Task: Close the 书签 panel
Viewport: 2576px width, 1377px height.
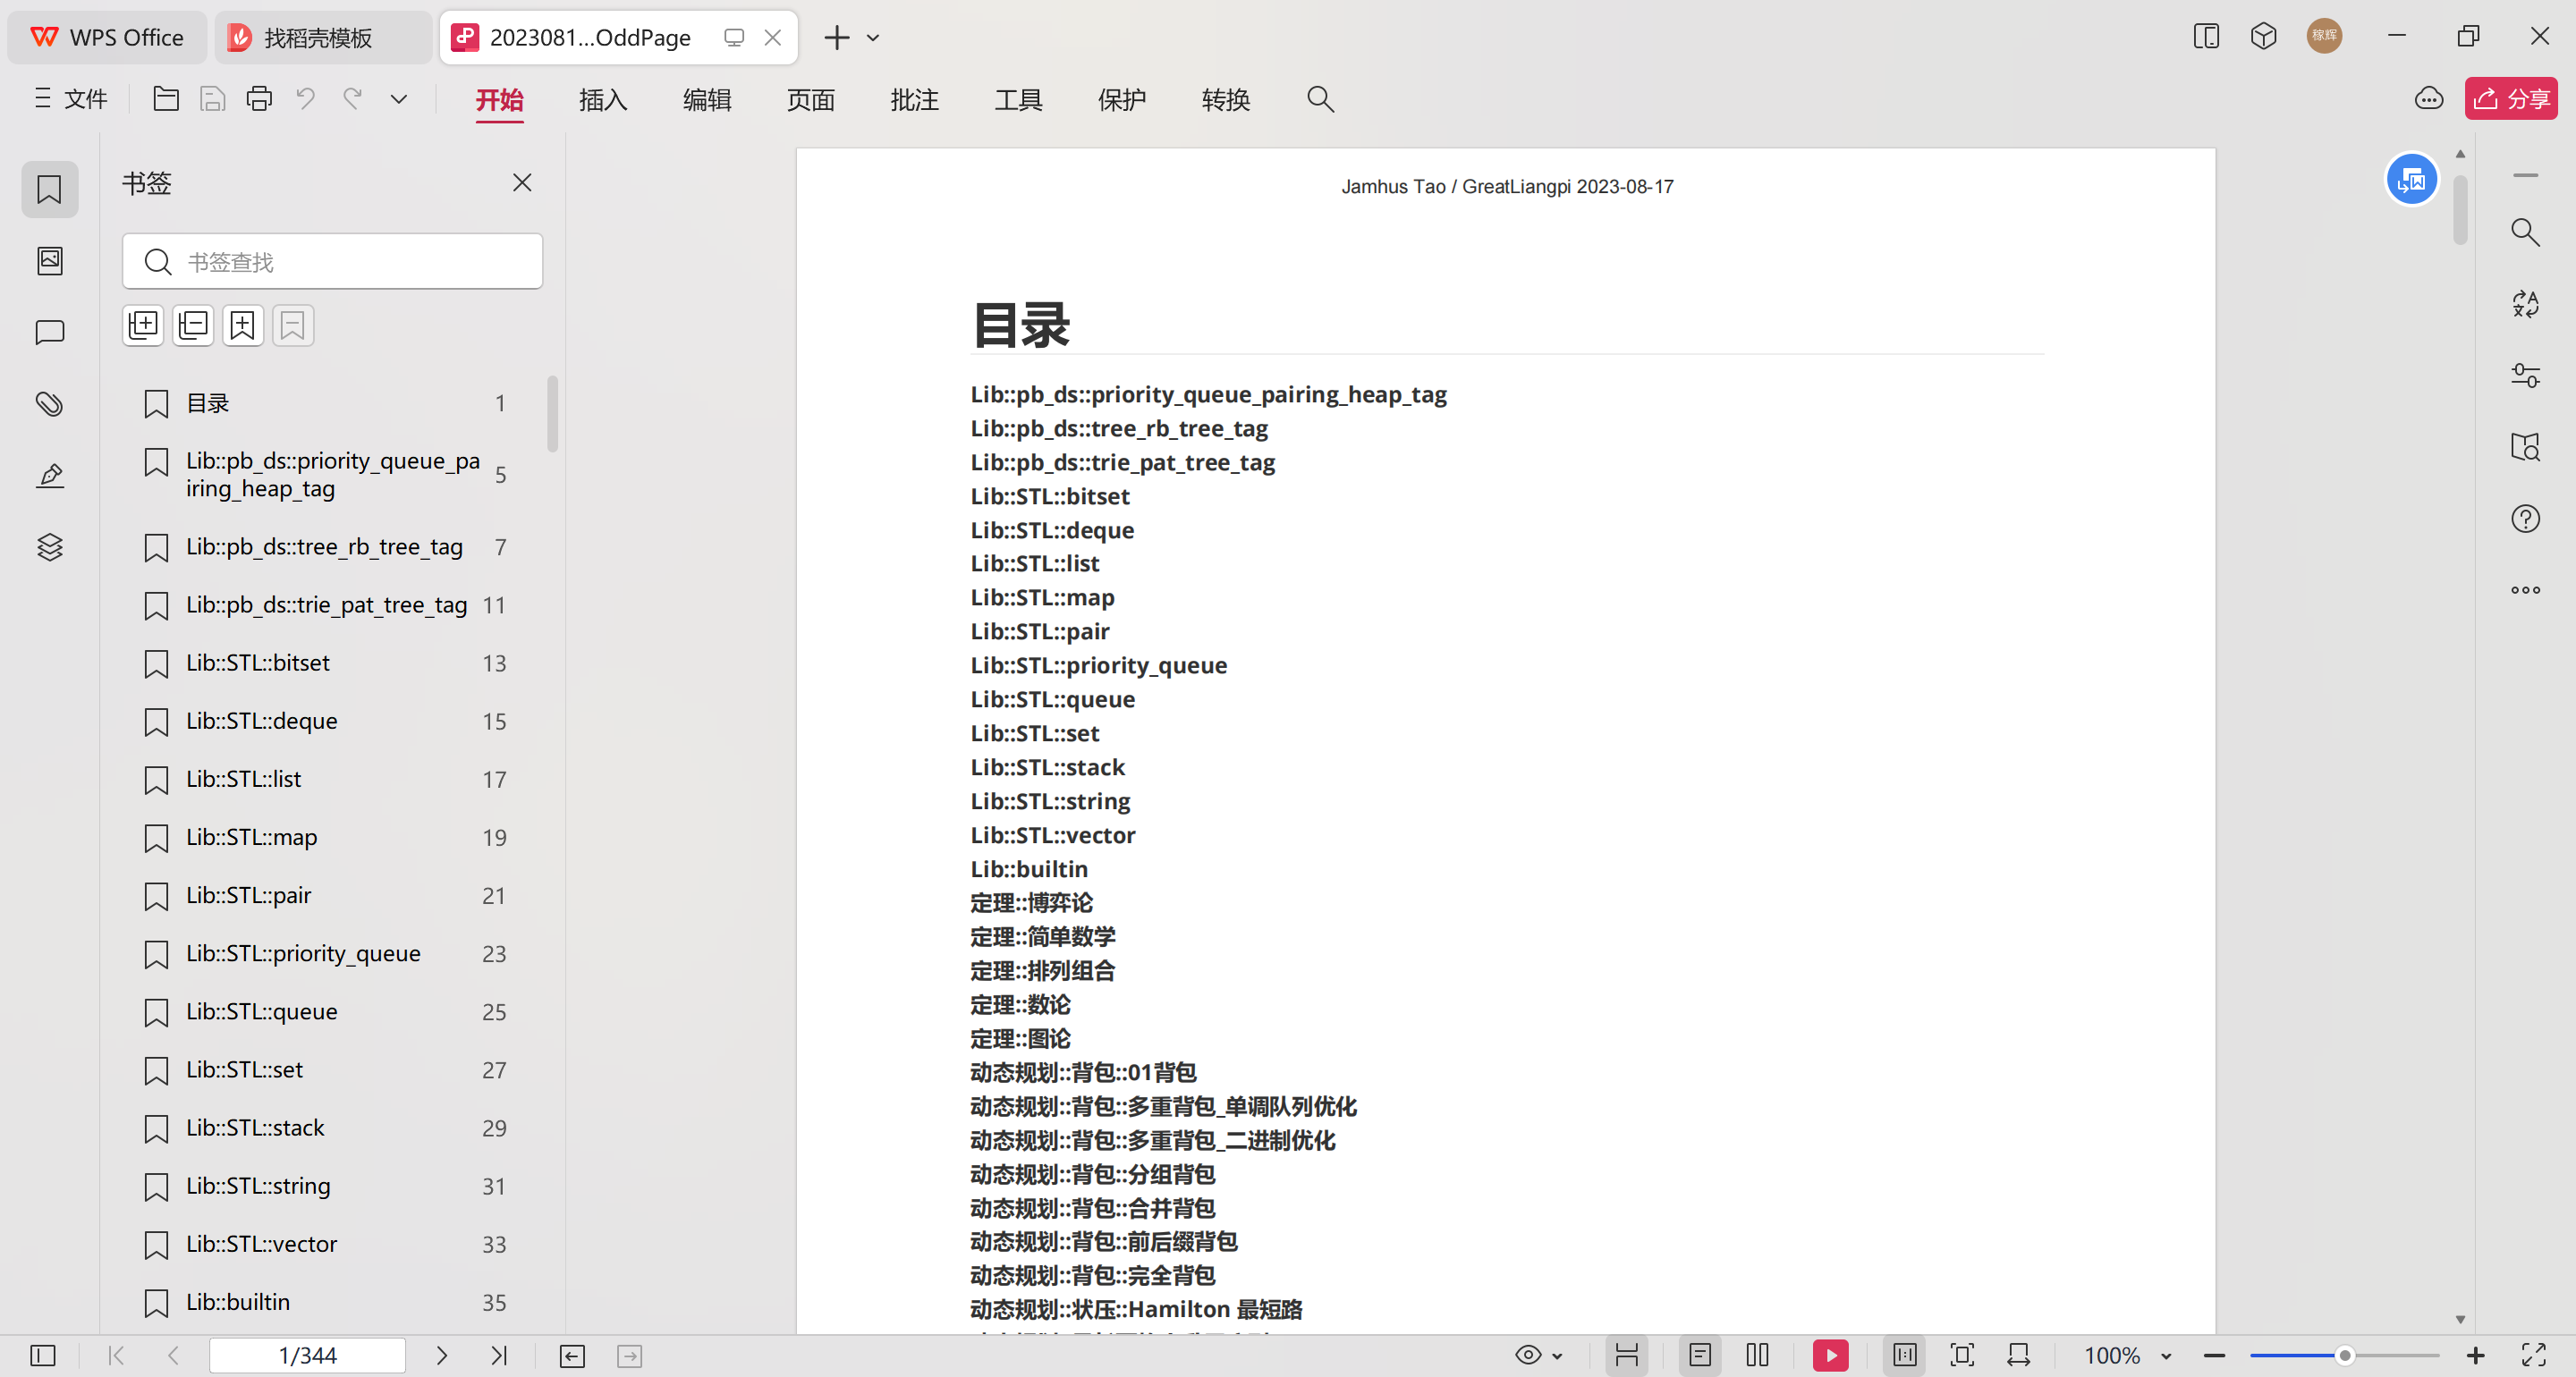Action: coord(522,183)
